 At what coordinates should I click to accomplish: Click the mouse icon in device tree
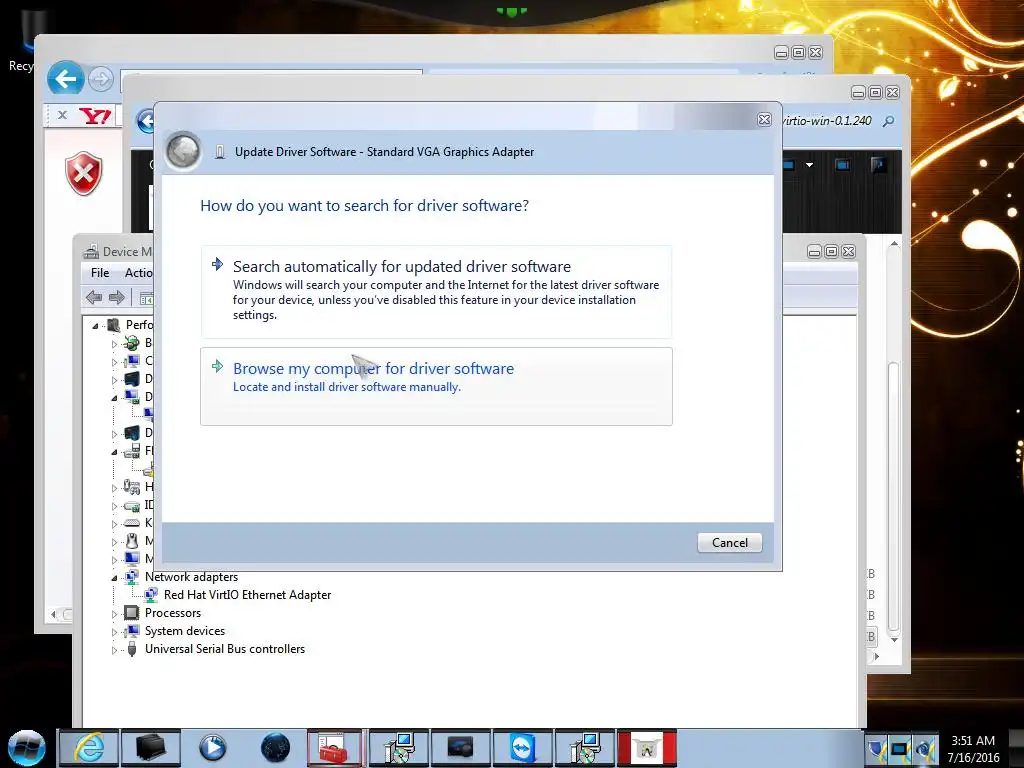click(x=132, y=541)
